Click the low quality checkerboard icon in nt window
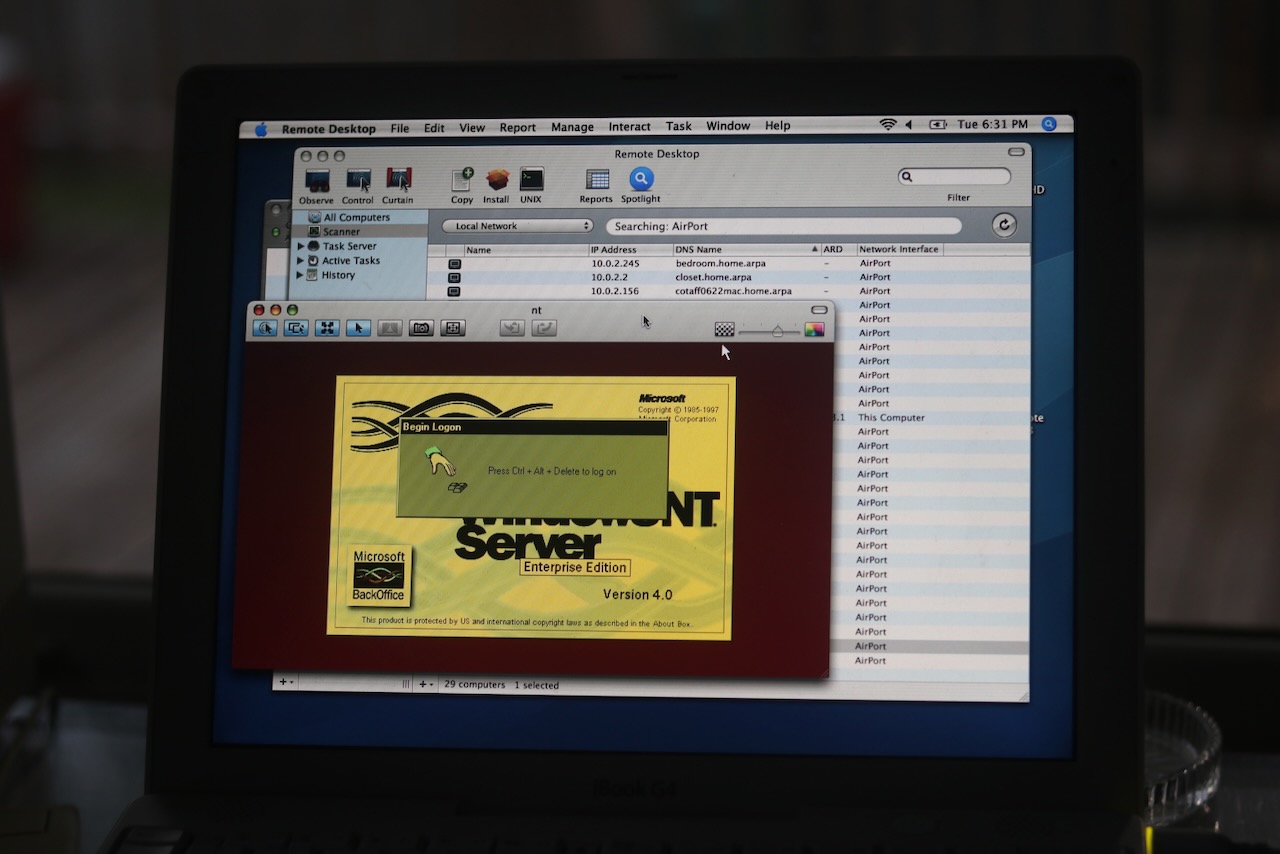This screenshot has width=1280, height=854. click(725, 329)
